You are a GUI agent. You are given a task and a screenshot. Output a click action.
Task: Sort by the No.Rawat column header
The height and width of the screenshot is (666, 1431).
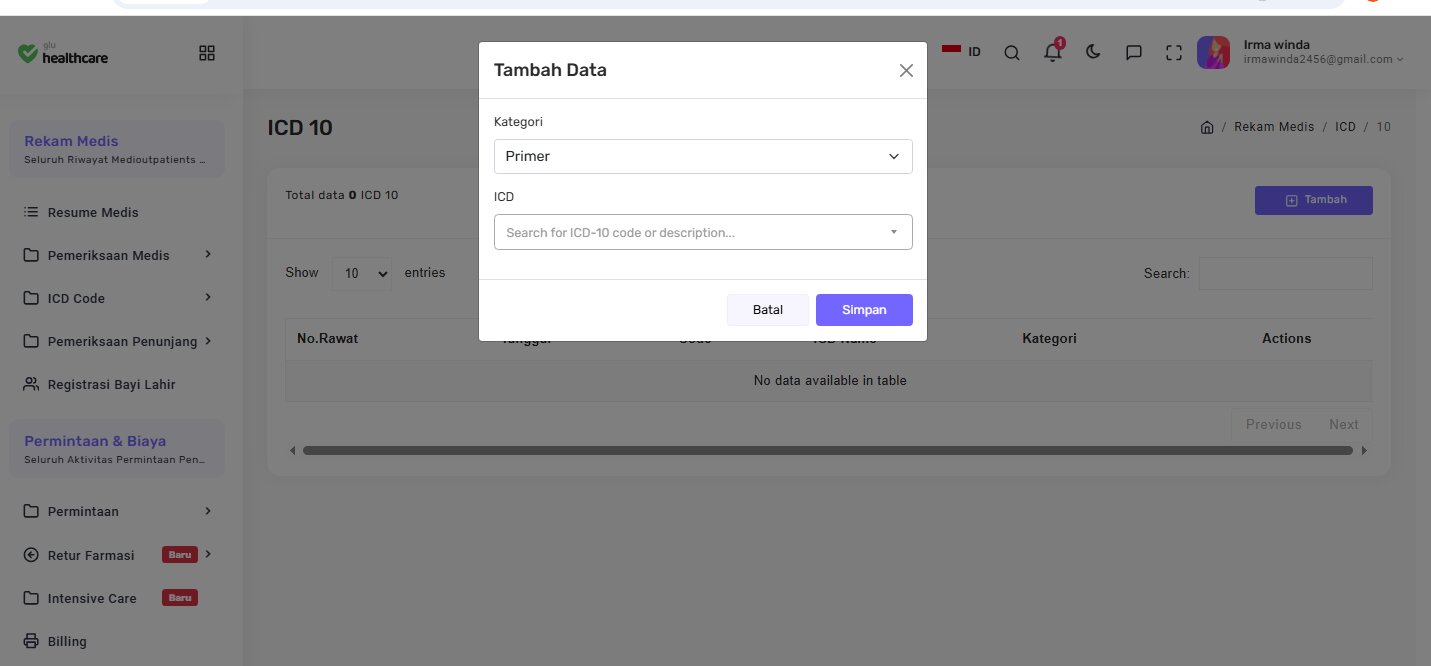[327, 338]
